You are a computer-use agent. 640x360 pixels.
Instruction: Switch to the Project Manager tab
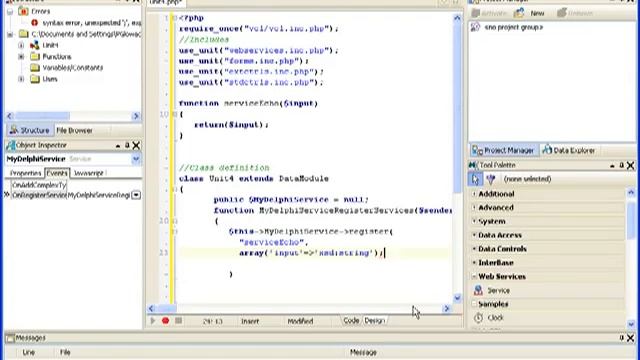pos(503,151)
